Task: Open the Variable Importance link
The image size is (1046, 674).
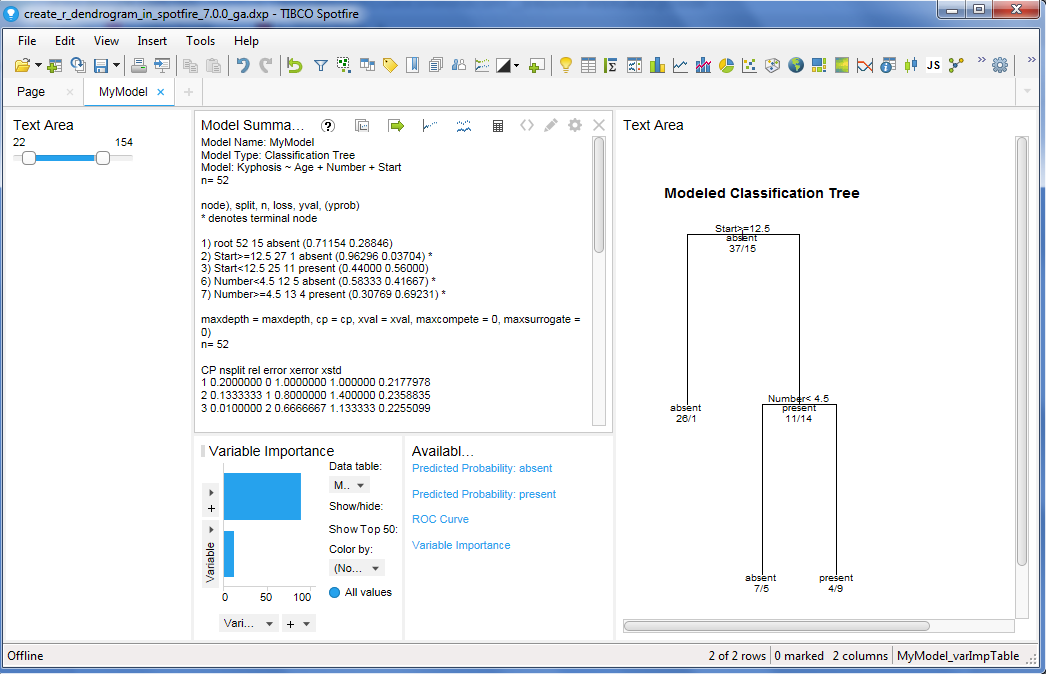Action: coord(461,545)
